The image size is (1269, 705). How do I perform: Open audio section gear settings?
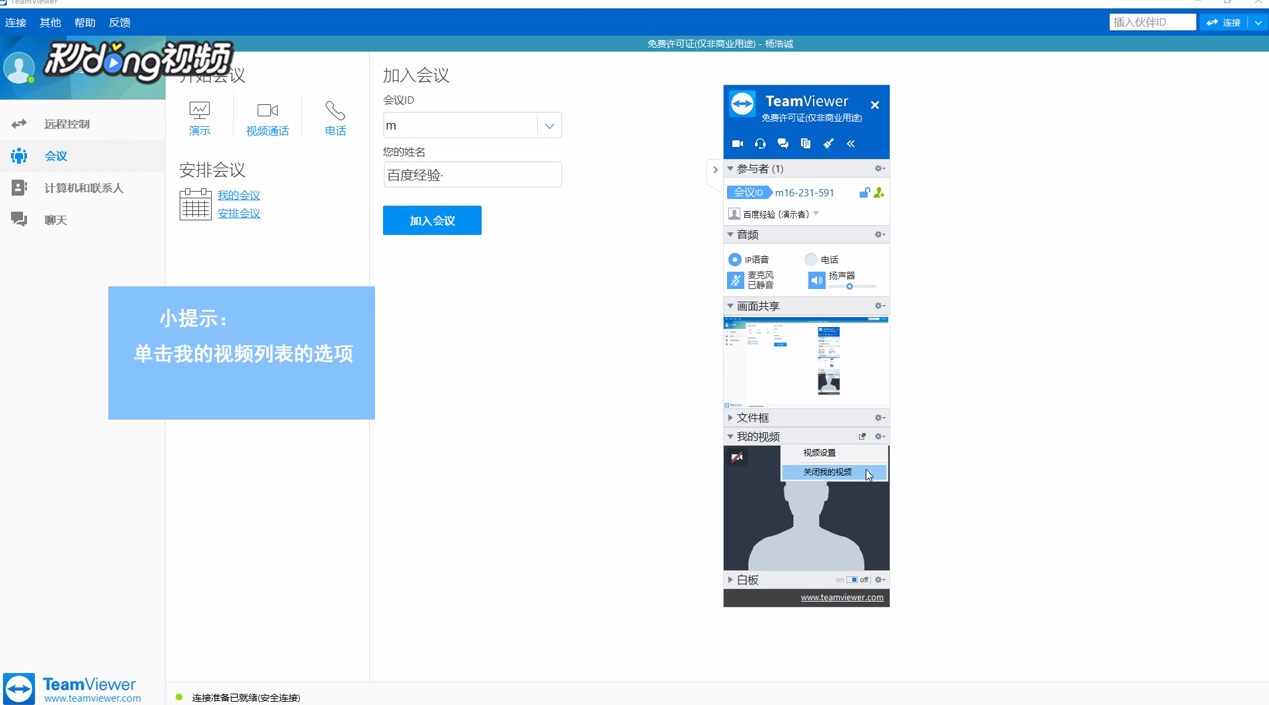point(879,235)
